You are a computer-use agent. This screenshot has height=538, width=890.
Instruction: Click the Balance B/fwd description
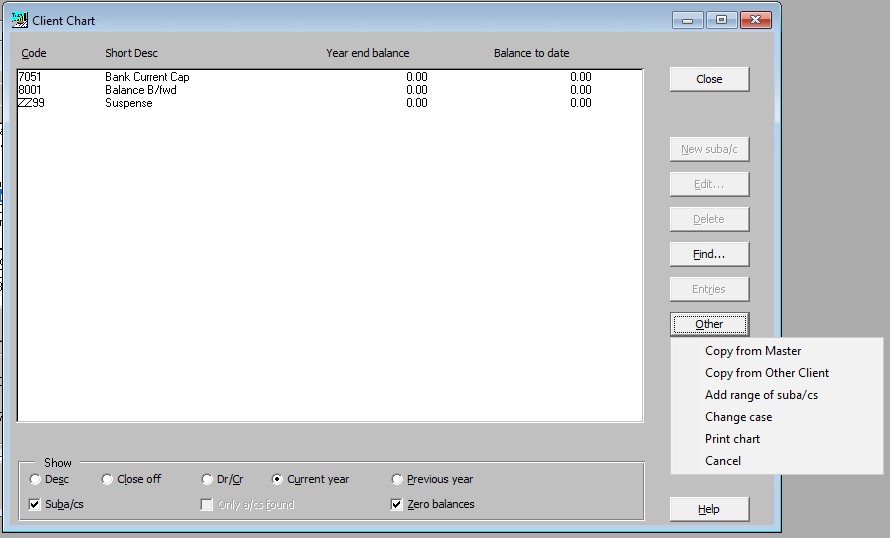[x=141, y=90]
